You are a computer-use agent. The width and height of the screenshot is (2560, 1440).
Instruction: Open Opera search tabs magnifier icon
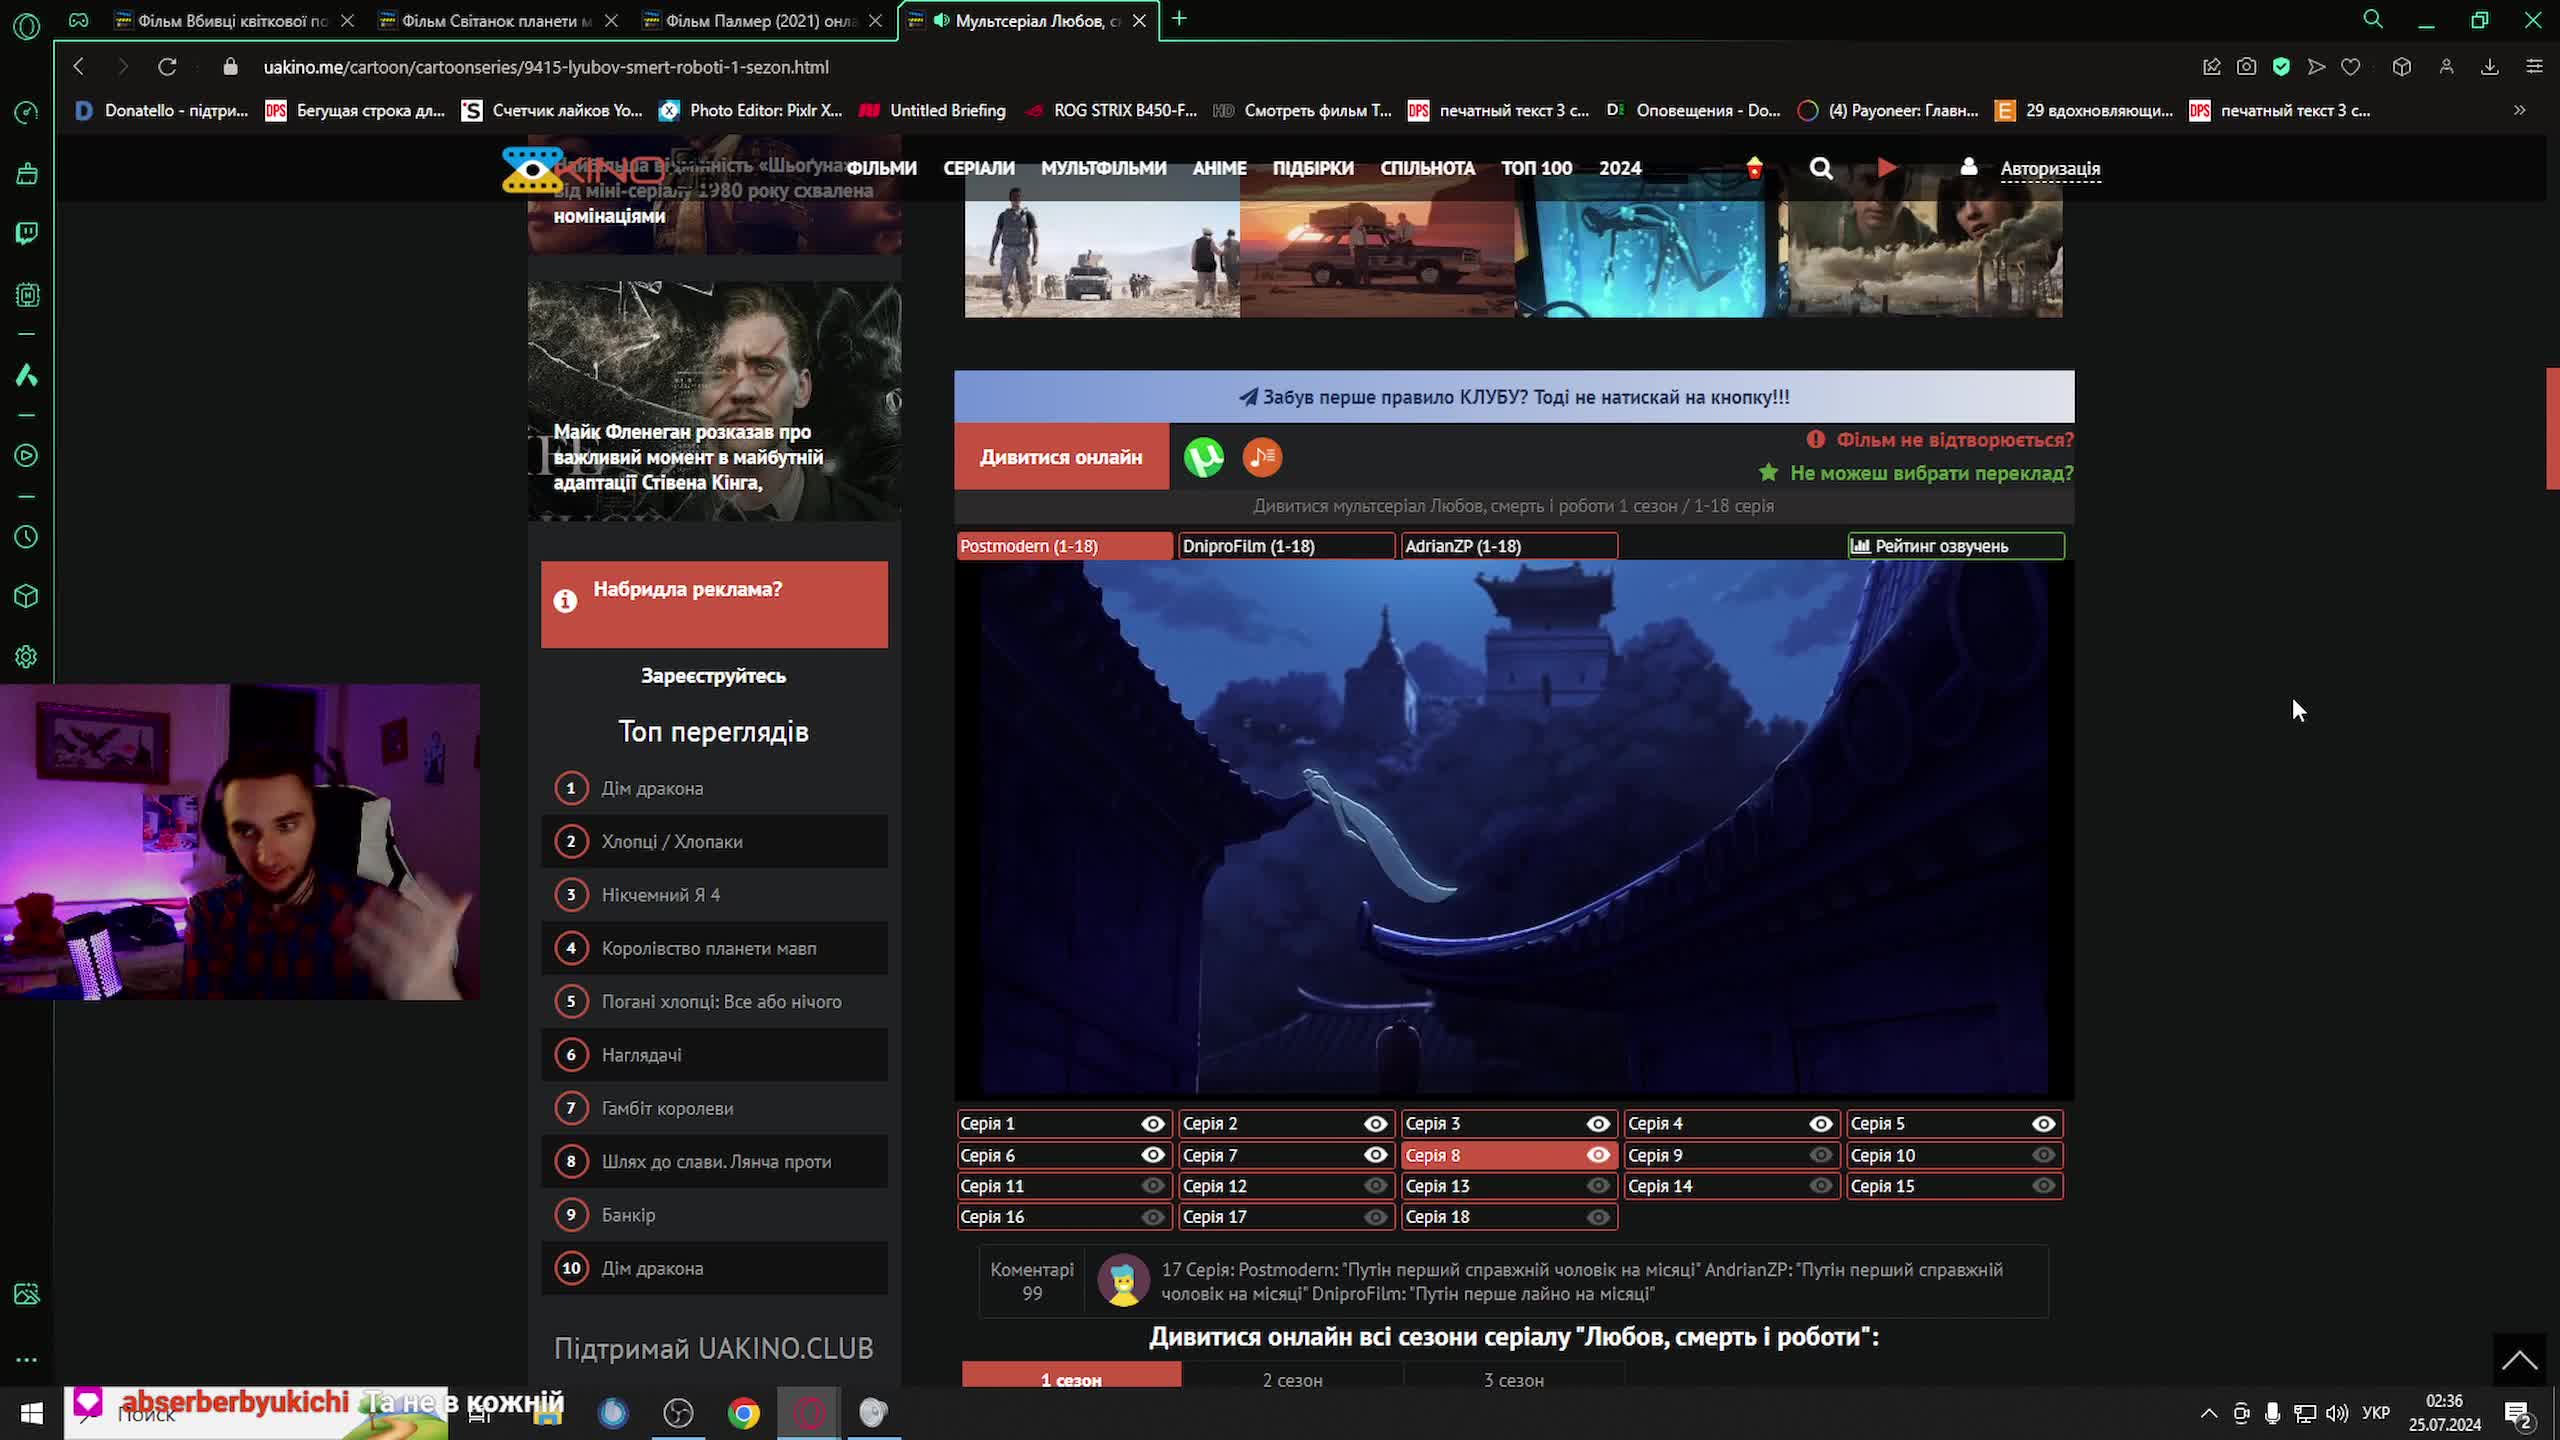[2373, 19]
